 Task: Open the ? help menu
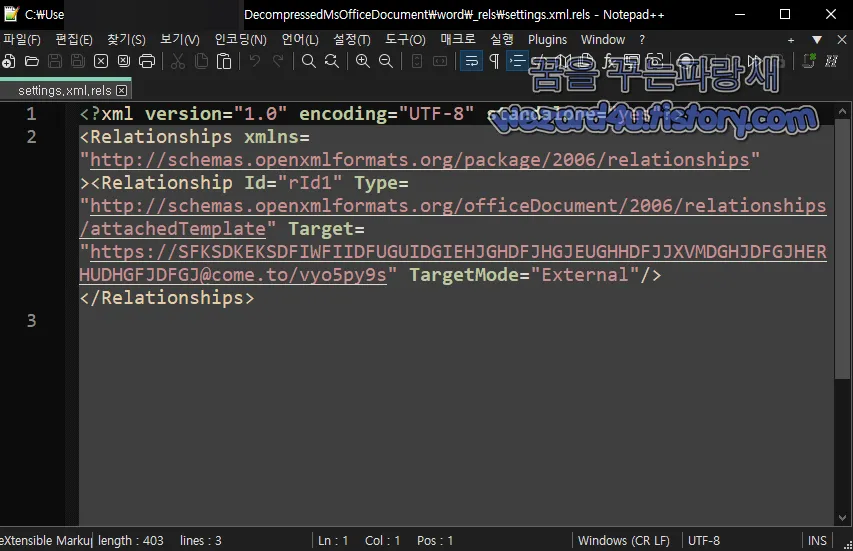[x=642, y=40]
